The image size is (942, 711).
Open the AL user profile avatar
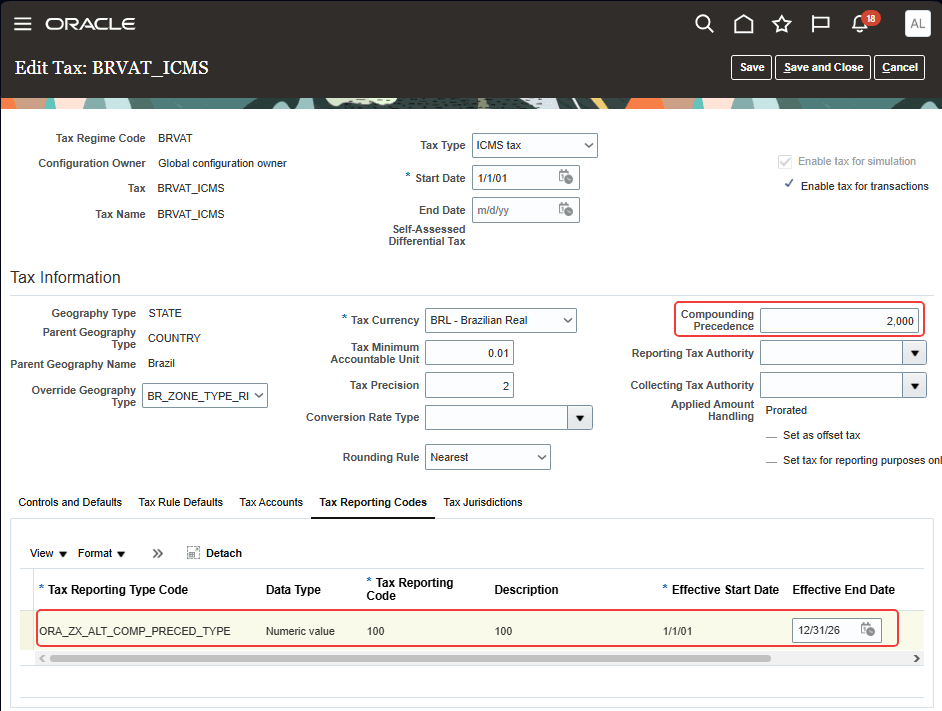click(x=917, y=24)
